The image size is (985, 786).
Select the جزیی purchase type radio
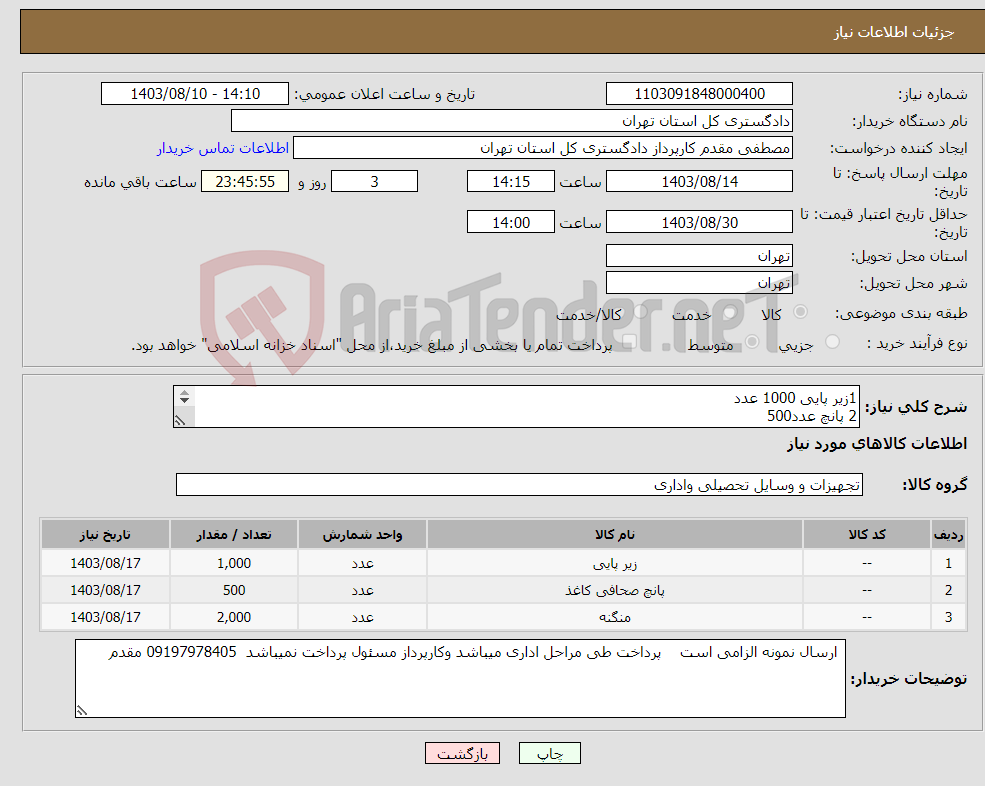(x=832, y=342)
